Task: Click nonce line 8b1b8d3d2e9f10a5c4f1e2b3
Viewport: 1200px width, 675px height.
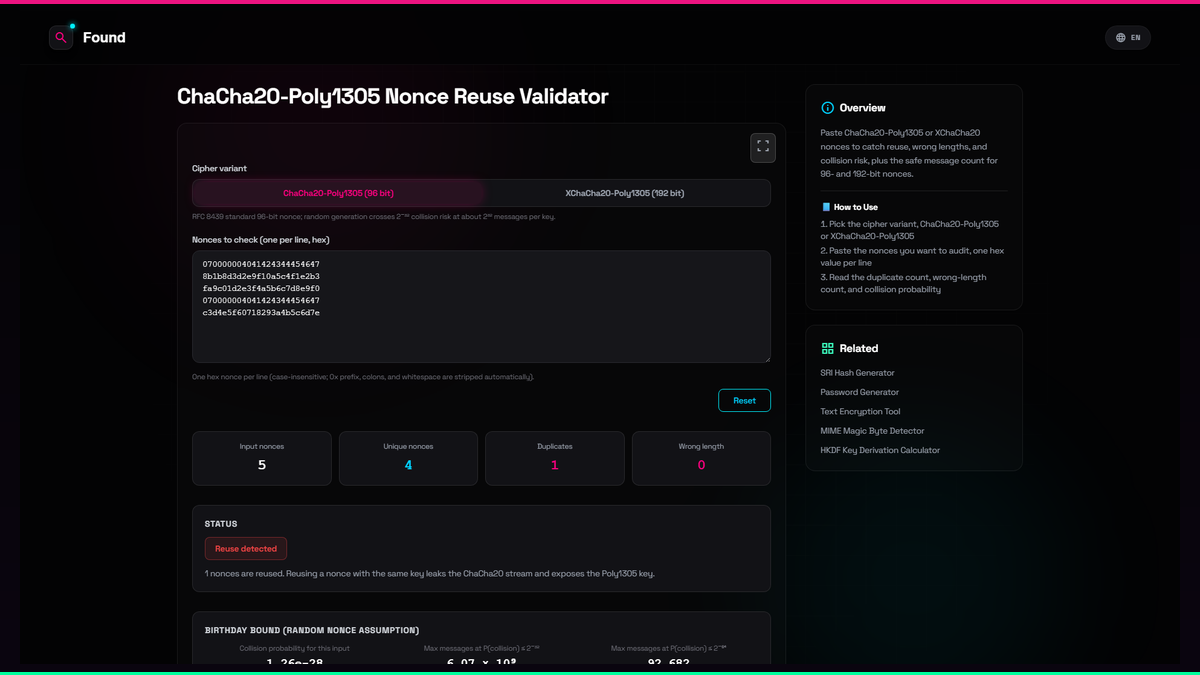Action: (x=261, y=276)
